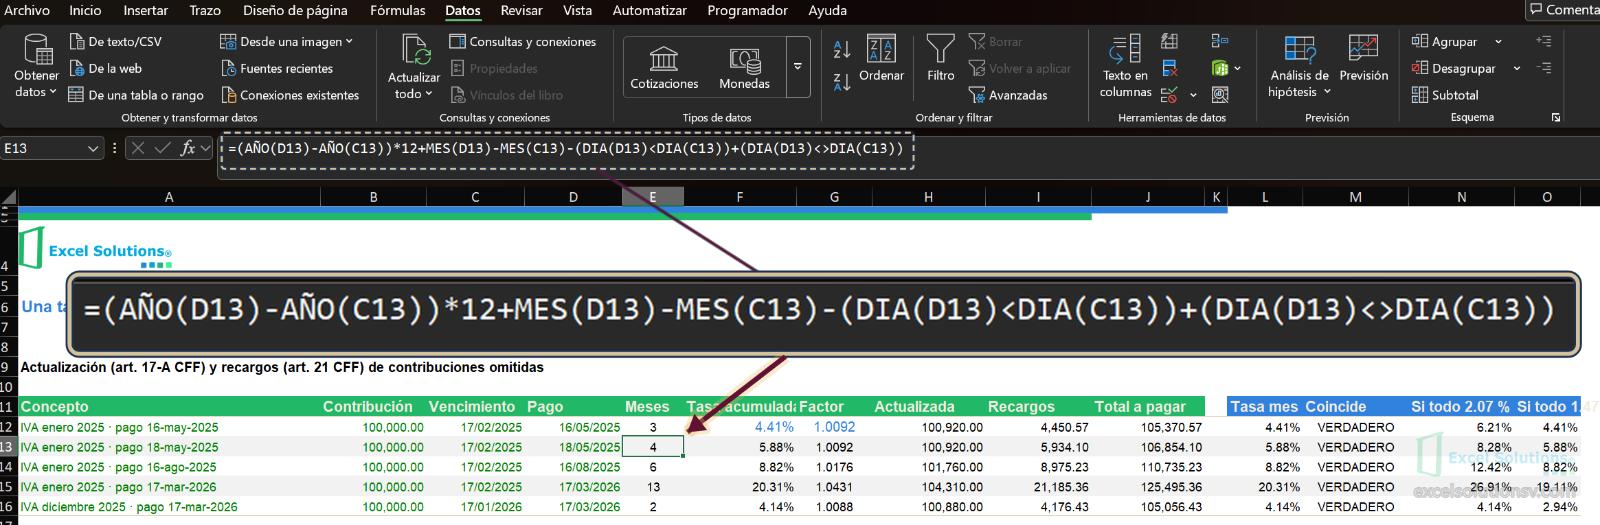
Task: Open the Agrupar dropdown arrow
Action: (1498, 42)
